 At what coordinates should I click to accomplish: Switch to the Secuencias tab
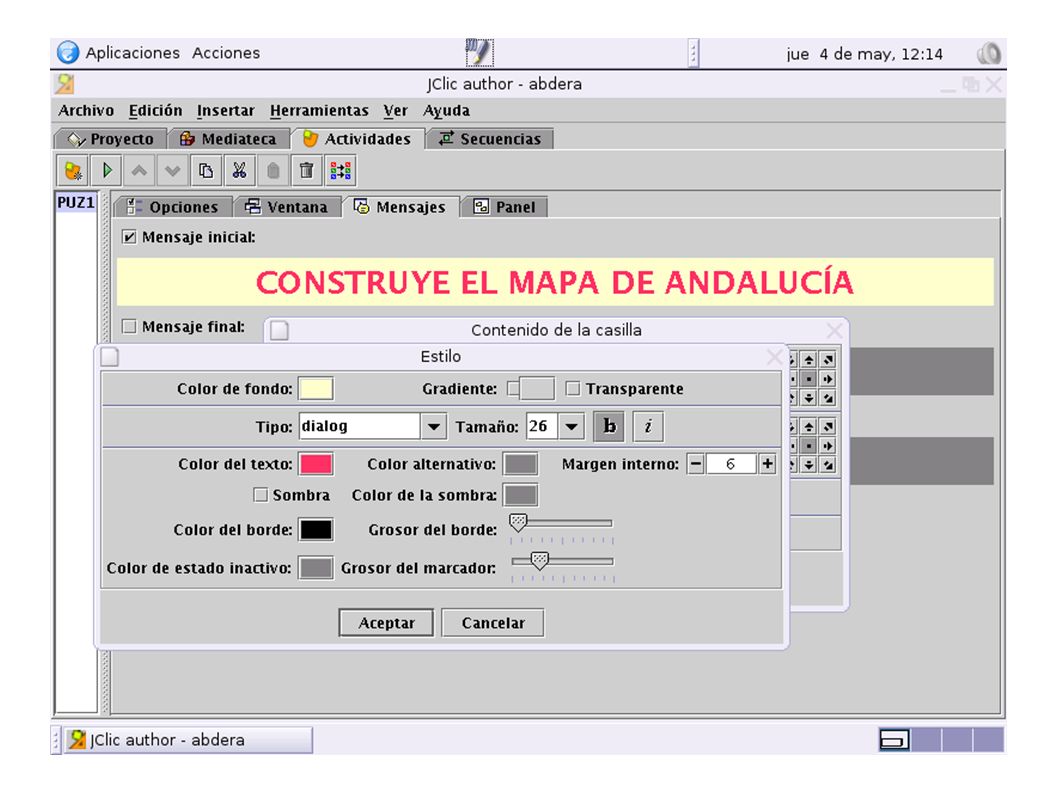[490, 139]
